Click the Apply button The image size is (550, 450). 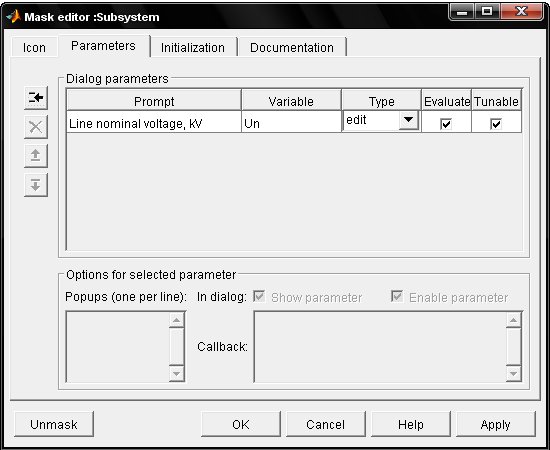496,424
